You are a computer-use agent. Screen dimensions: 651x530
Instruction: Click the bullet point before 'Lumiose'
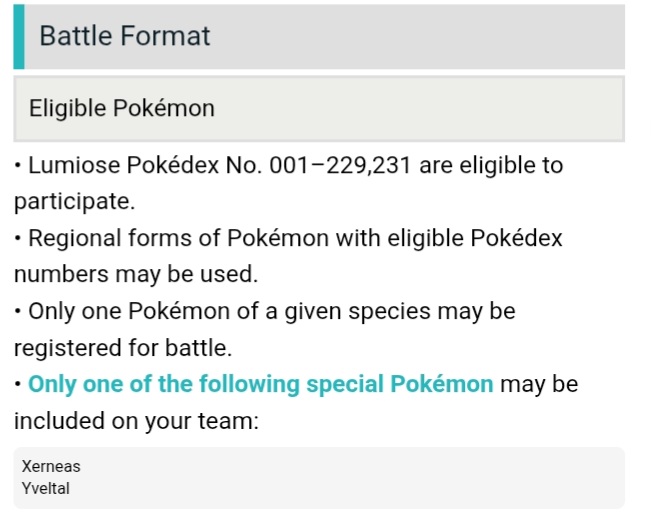[x=19, y=165]
